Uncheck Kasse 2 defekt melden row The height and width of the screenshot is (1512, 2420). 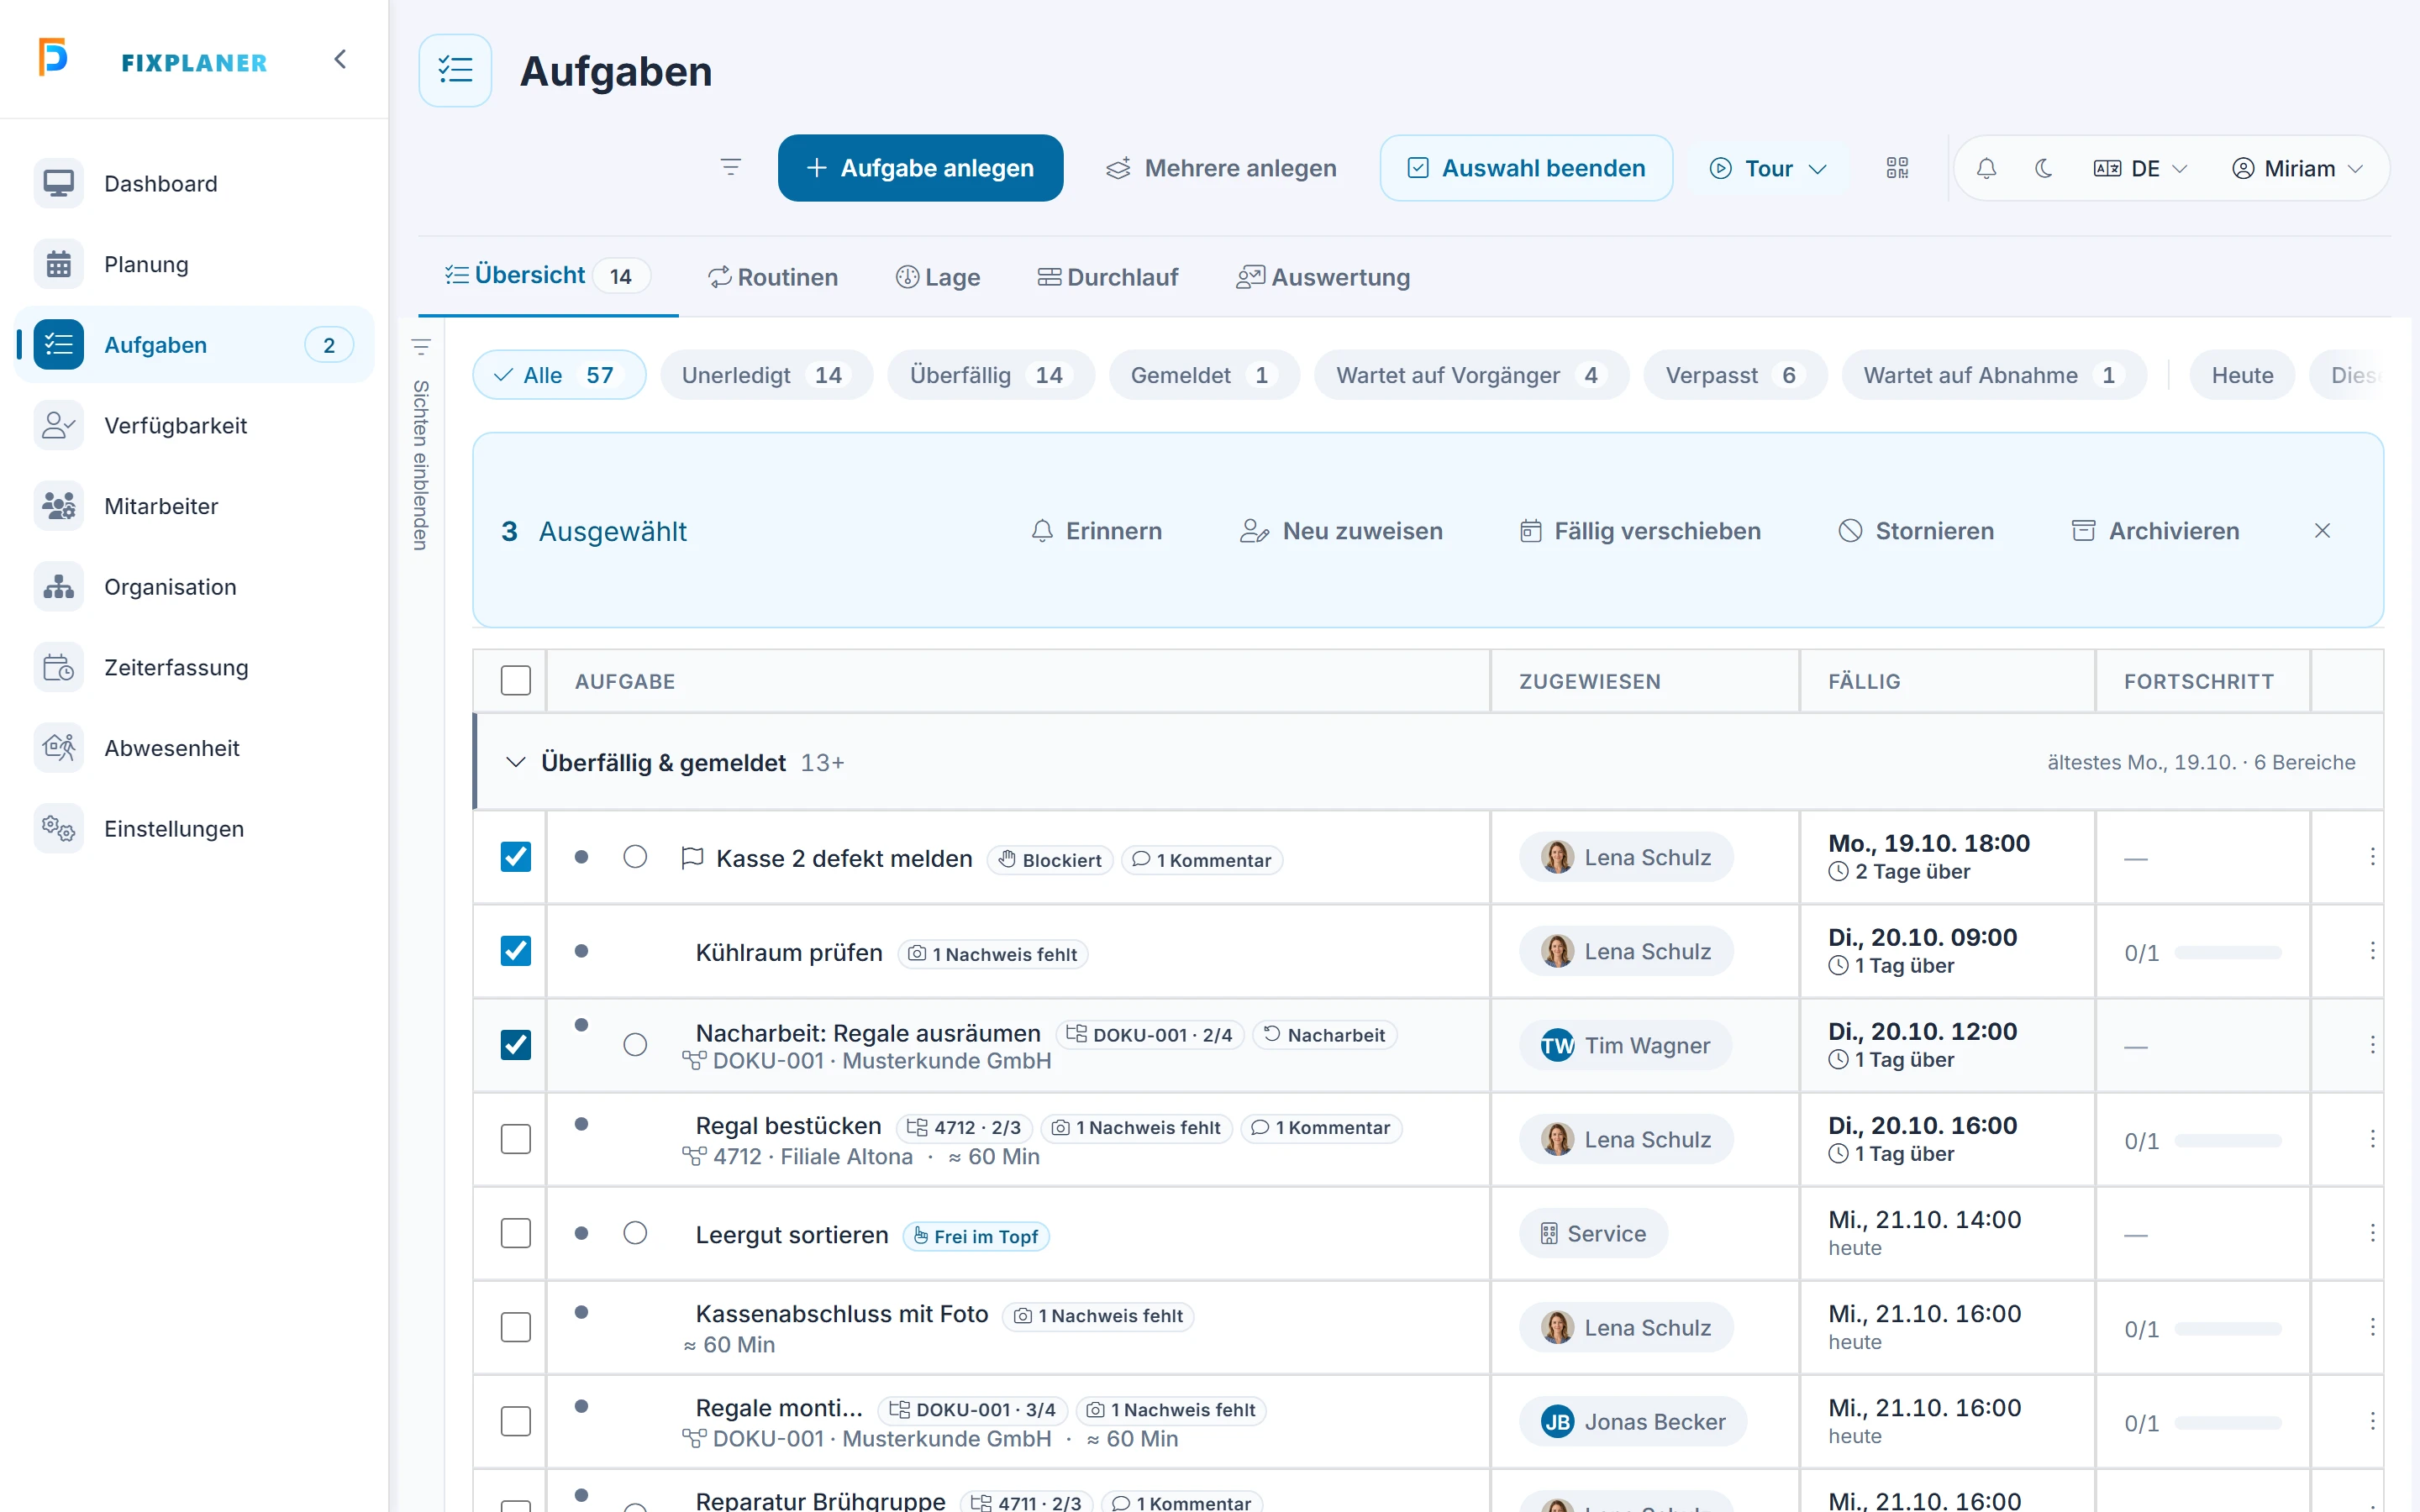[516, 857]
